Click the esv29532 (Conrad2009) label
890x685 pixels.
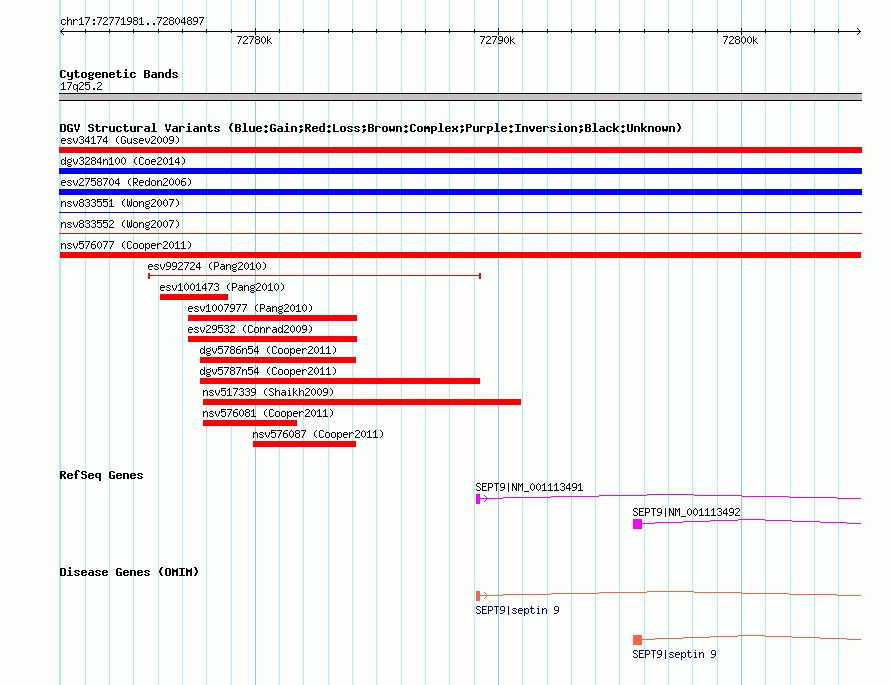(x=250, y=329)
